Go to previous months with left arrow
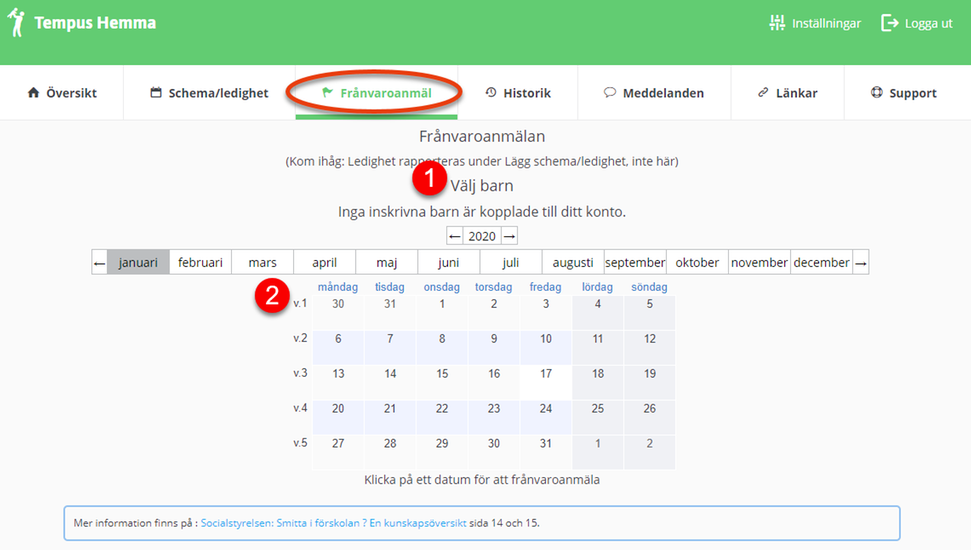The image size is (971, 550). click(x=99, y=263)
